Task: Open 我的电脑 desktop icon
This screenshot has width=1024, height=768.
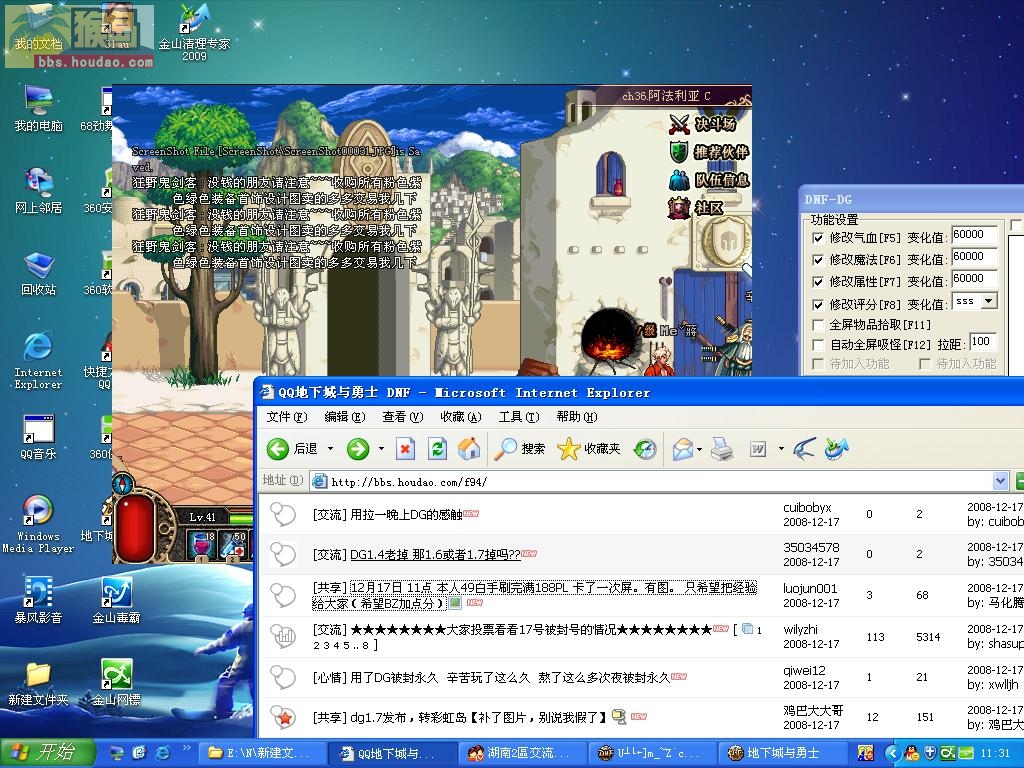Action: 39,108
